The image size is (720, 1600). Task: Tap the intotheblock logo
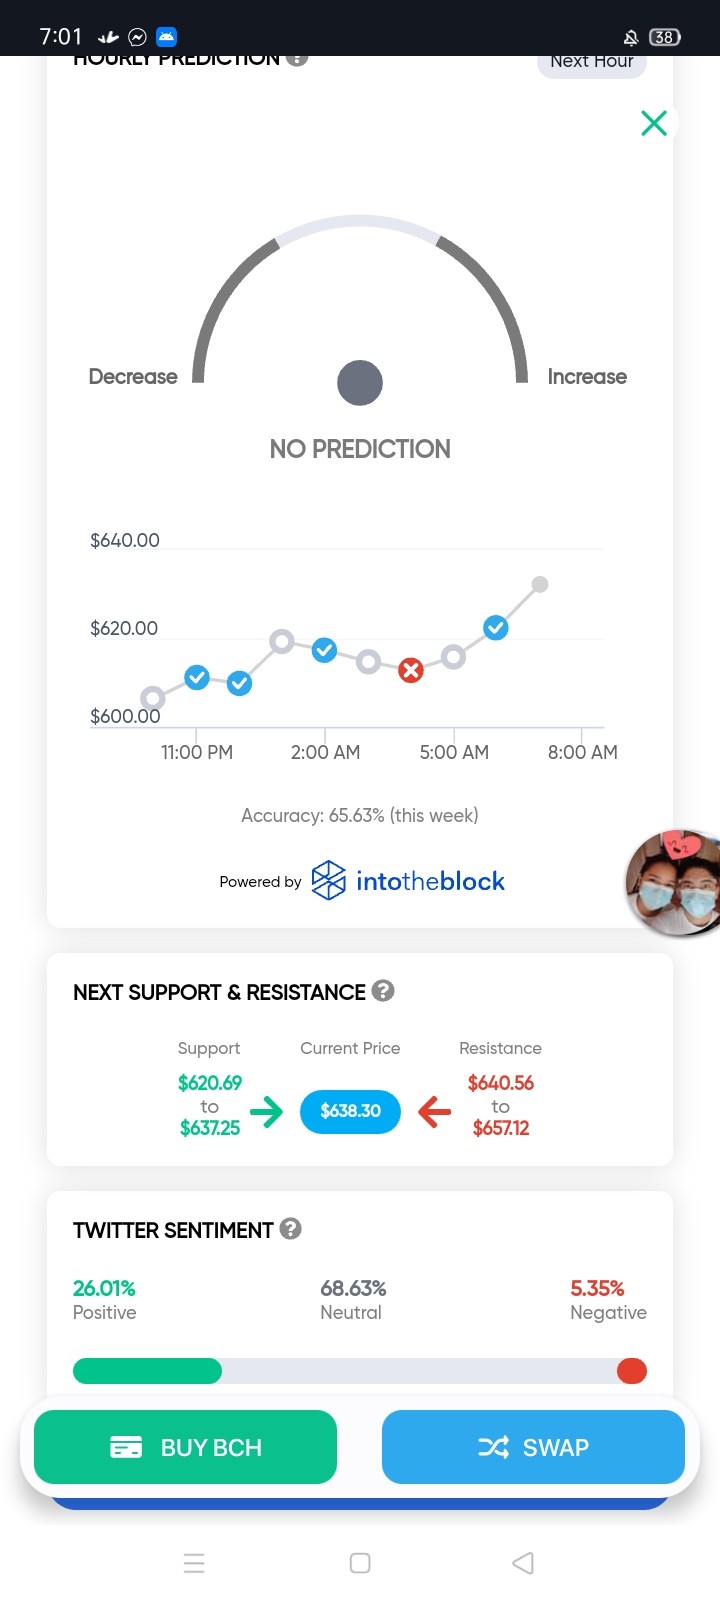(x=408, y=881)
